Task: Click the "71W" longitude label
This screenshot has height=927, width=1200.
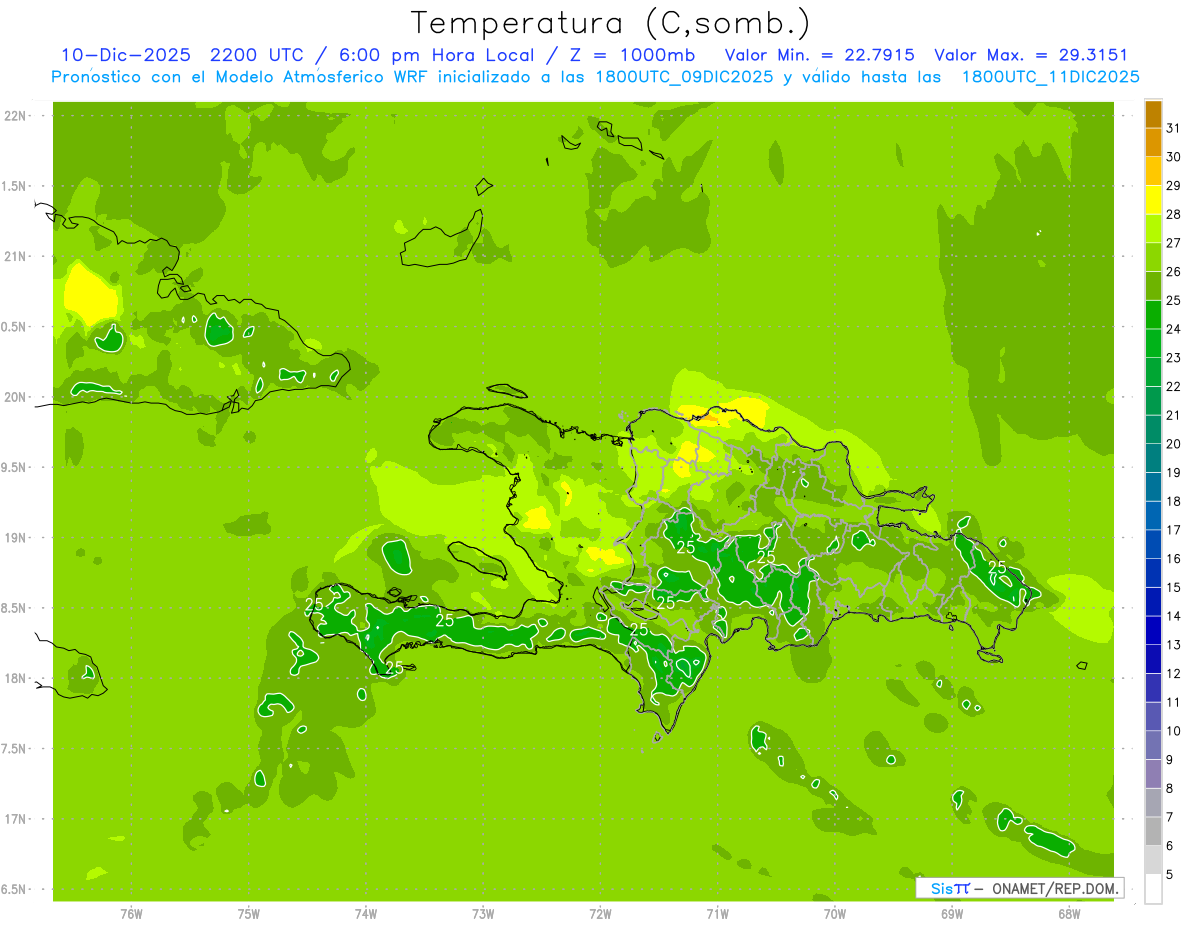Action: pos(717,913)
